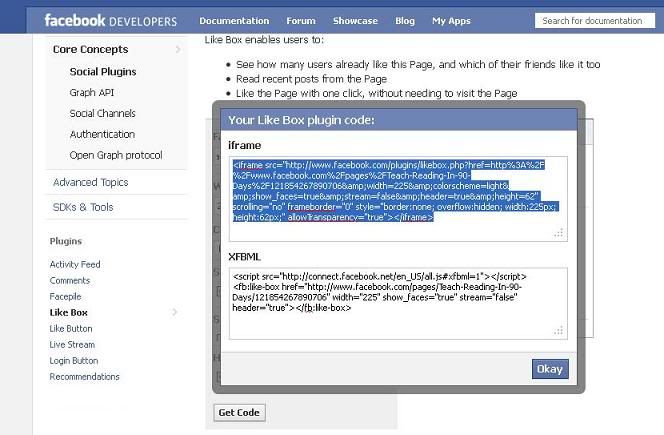Click inside the iframe code text area
This screenshot has height=435, width=664.
tap(398, 199)
